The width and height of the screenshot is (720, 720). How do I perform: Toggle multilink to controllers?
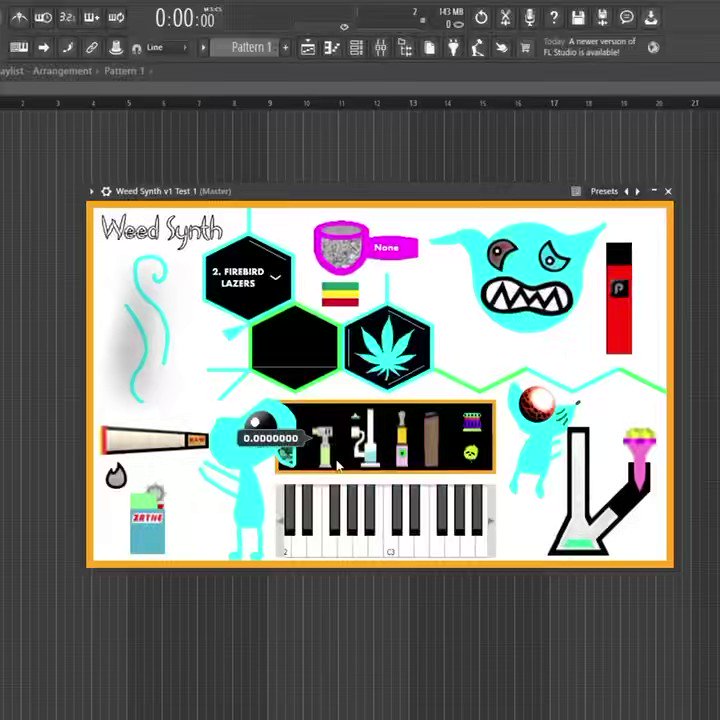[x=116, y=47]
